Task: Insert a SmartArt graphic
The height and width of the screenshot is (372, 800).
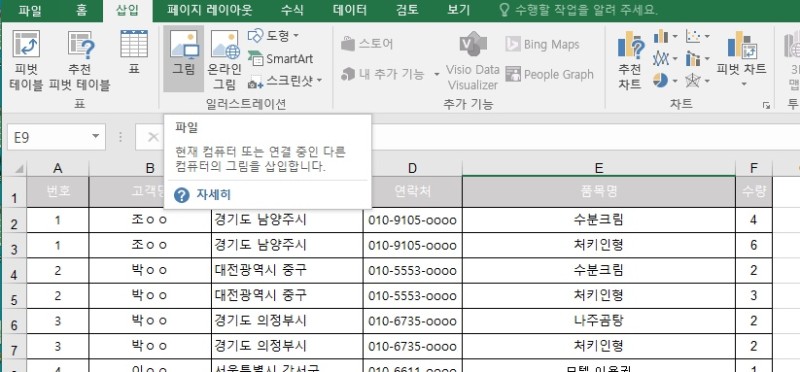Action: [280, 58]
